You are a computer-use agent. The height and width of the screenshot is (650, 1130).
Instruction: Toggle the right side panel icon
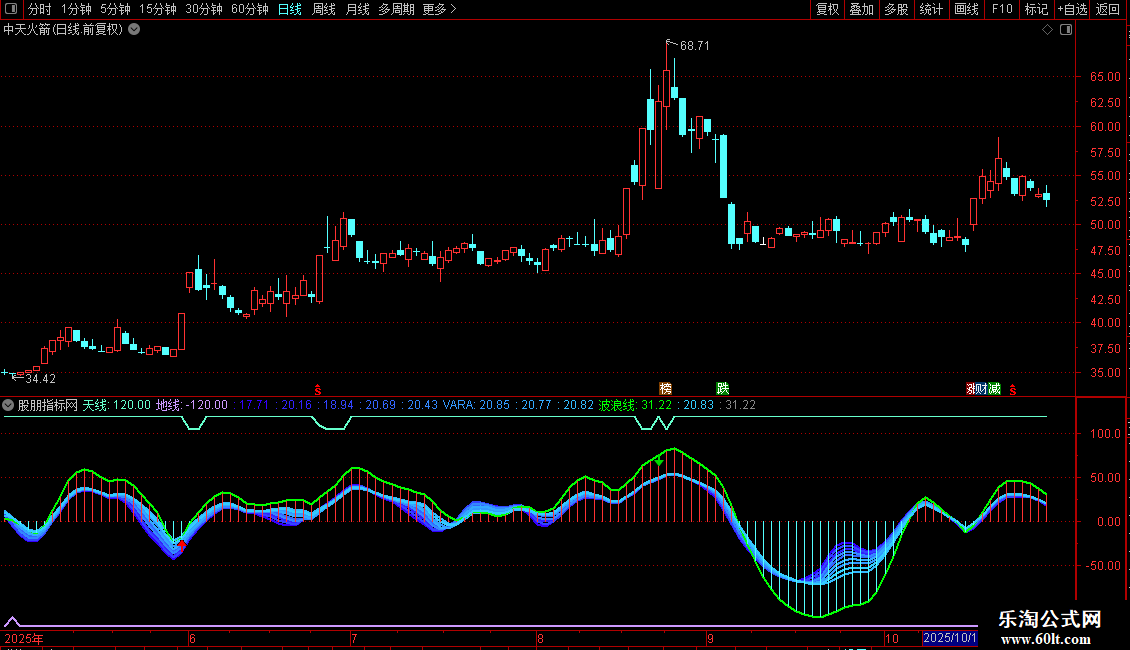(1066, 30)
